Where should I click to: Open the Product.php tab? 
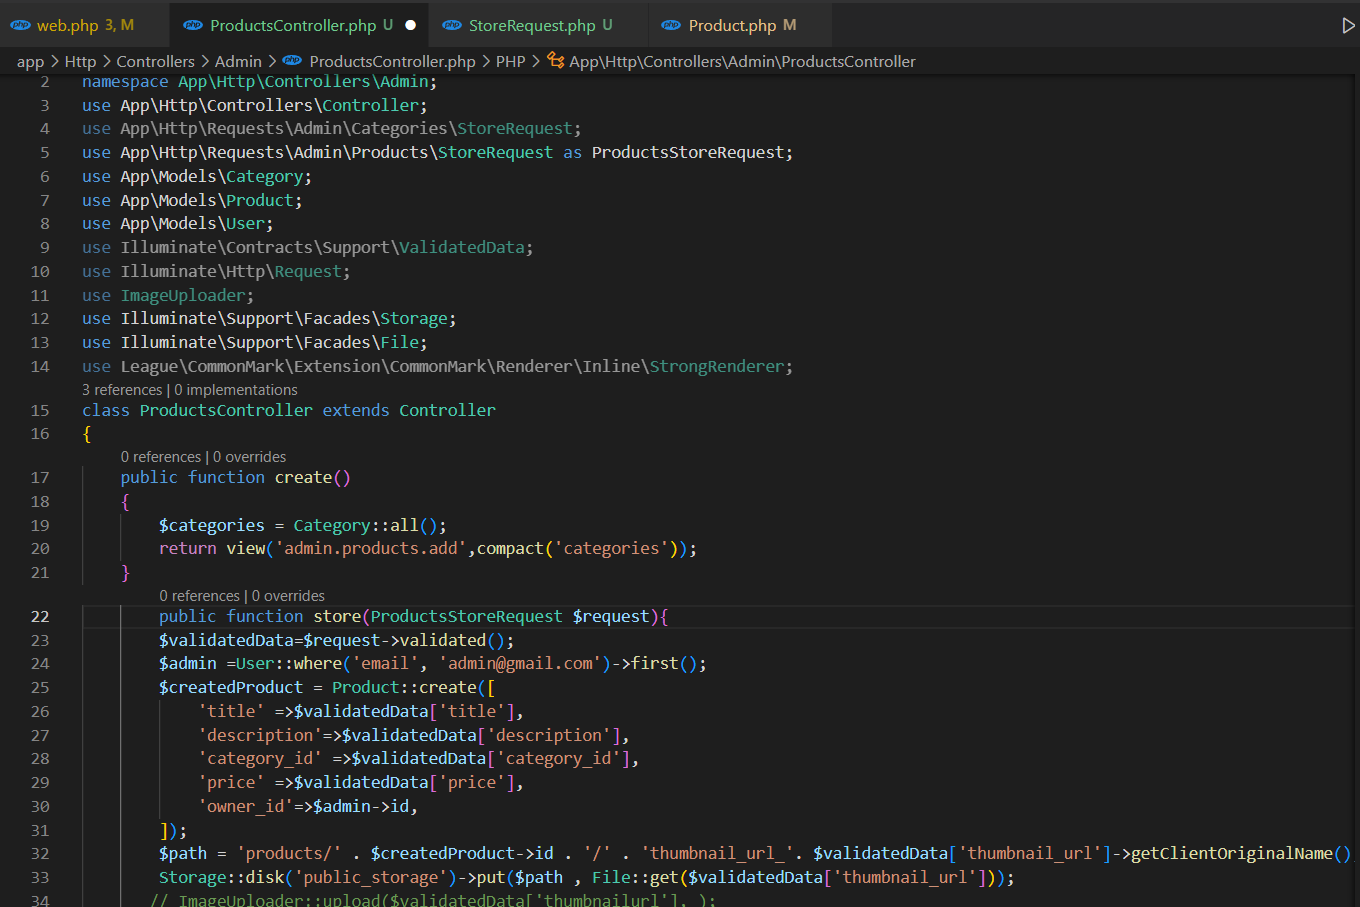click(x=740, y=25)
